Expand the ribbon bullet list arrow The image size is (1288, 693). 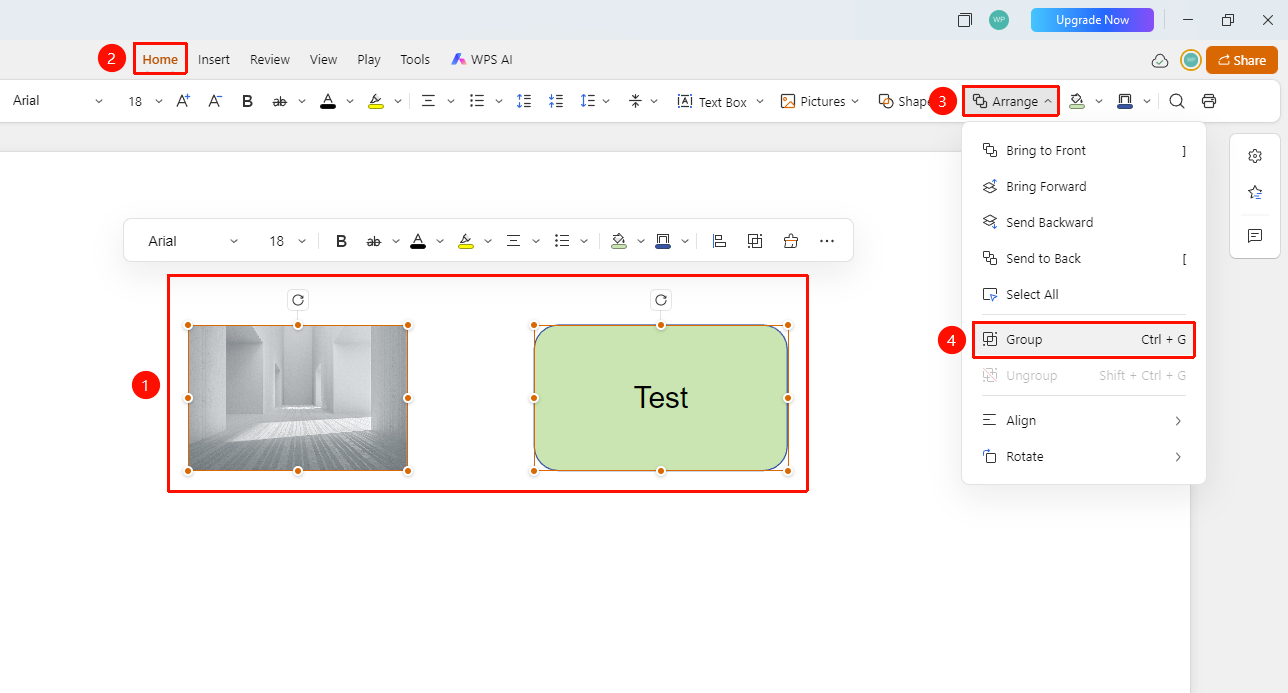tap(498, 101)
